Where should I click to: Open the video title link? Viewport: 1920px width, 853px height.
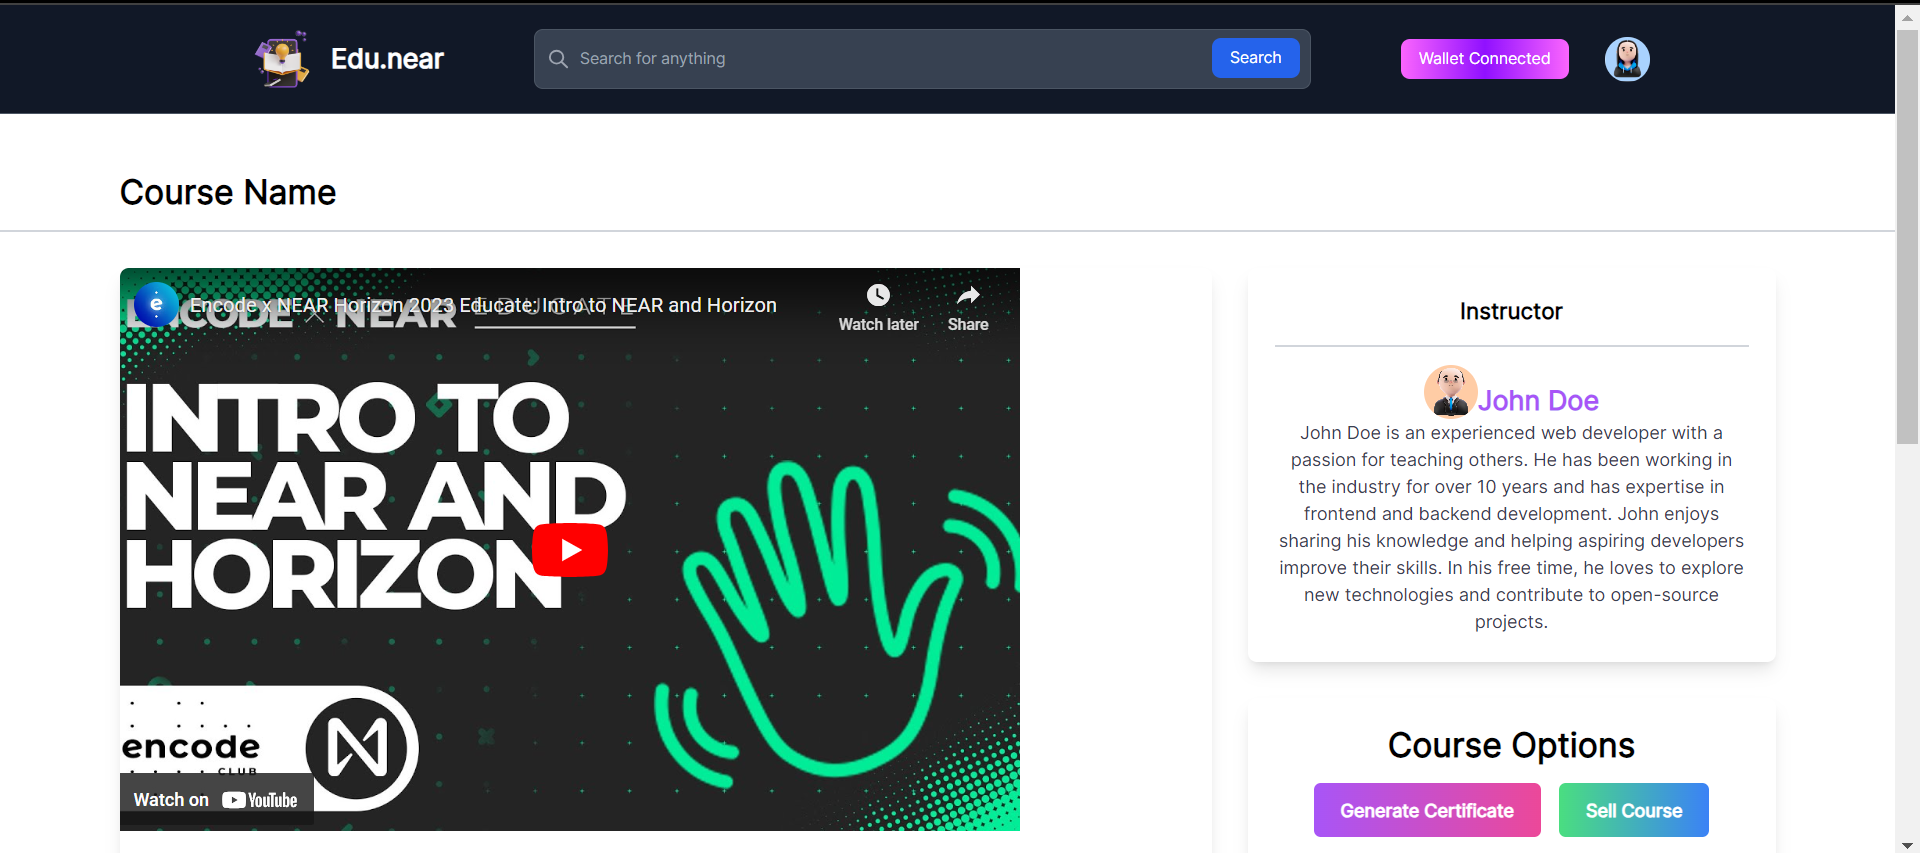(483, 305)
